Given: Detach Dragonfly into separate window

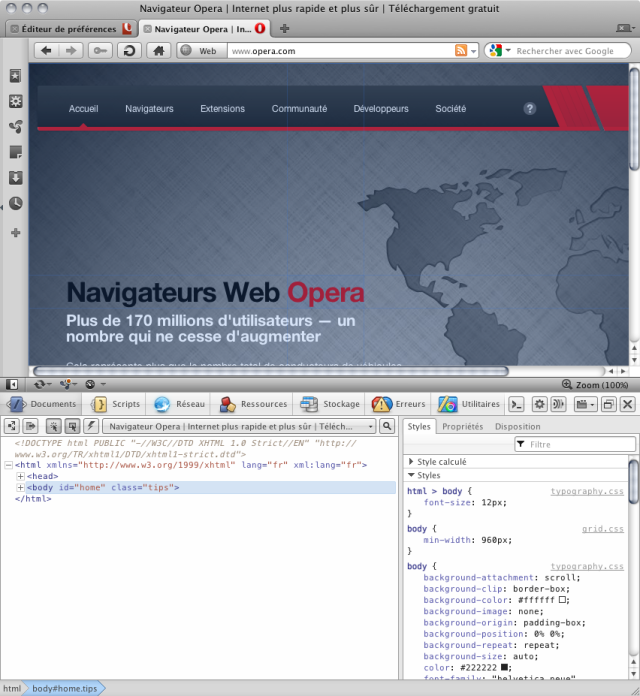Looking at the screenshot, I should [608, 404].
